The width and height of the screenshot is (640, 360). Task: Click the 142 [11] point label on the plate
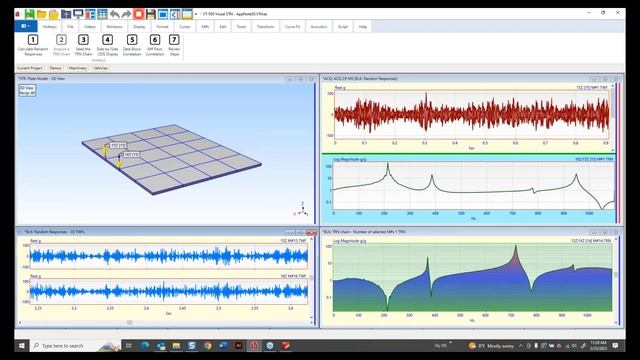point(131,155)
